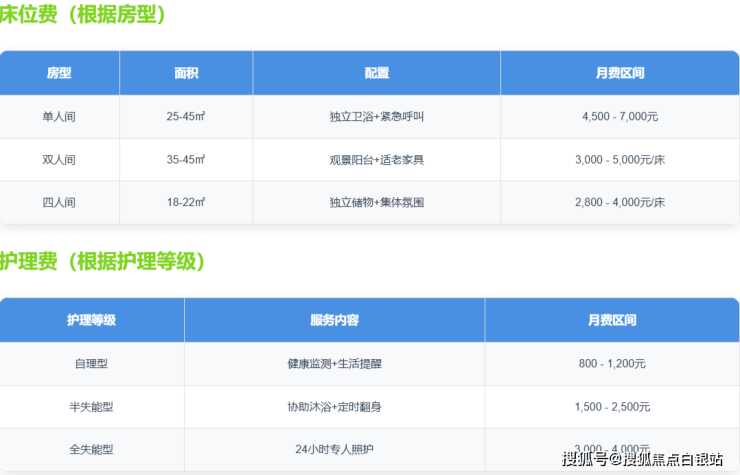Viewport: 740px width, 475px height.
Task: Select the 房型 column header
Action: [x=59, y=73]
